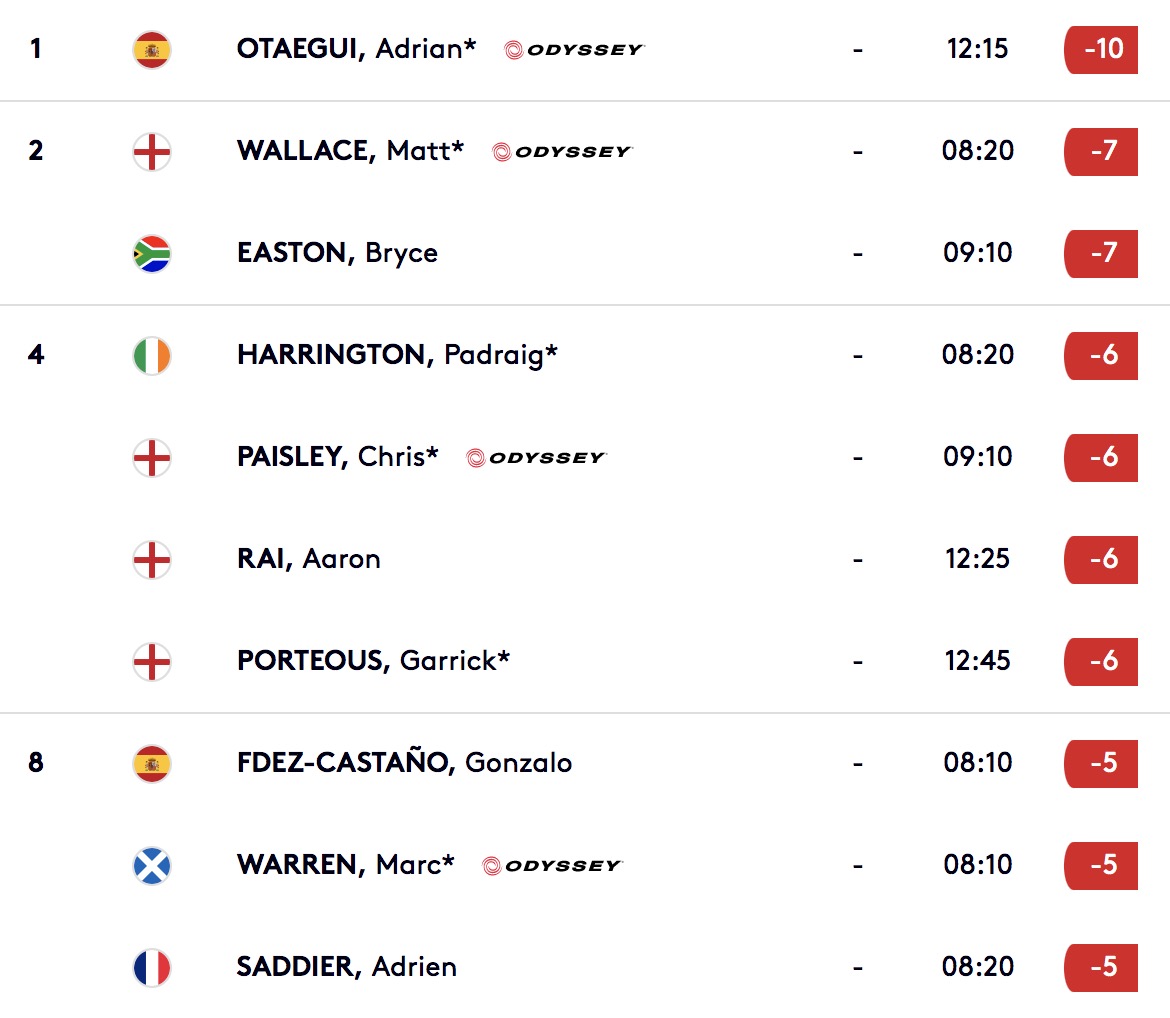Open PORTEOUS, Garrick player row
Image resolution: width=1170 pixels, height=1018 pixels.
coord(585,661)
